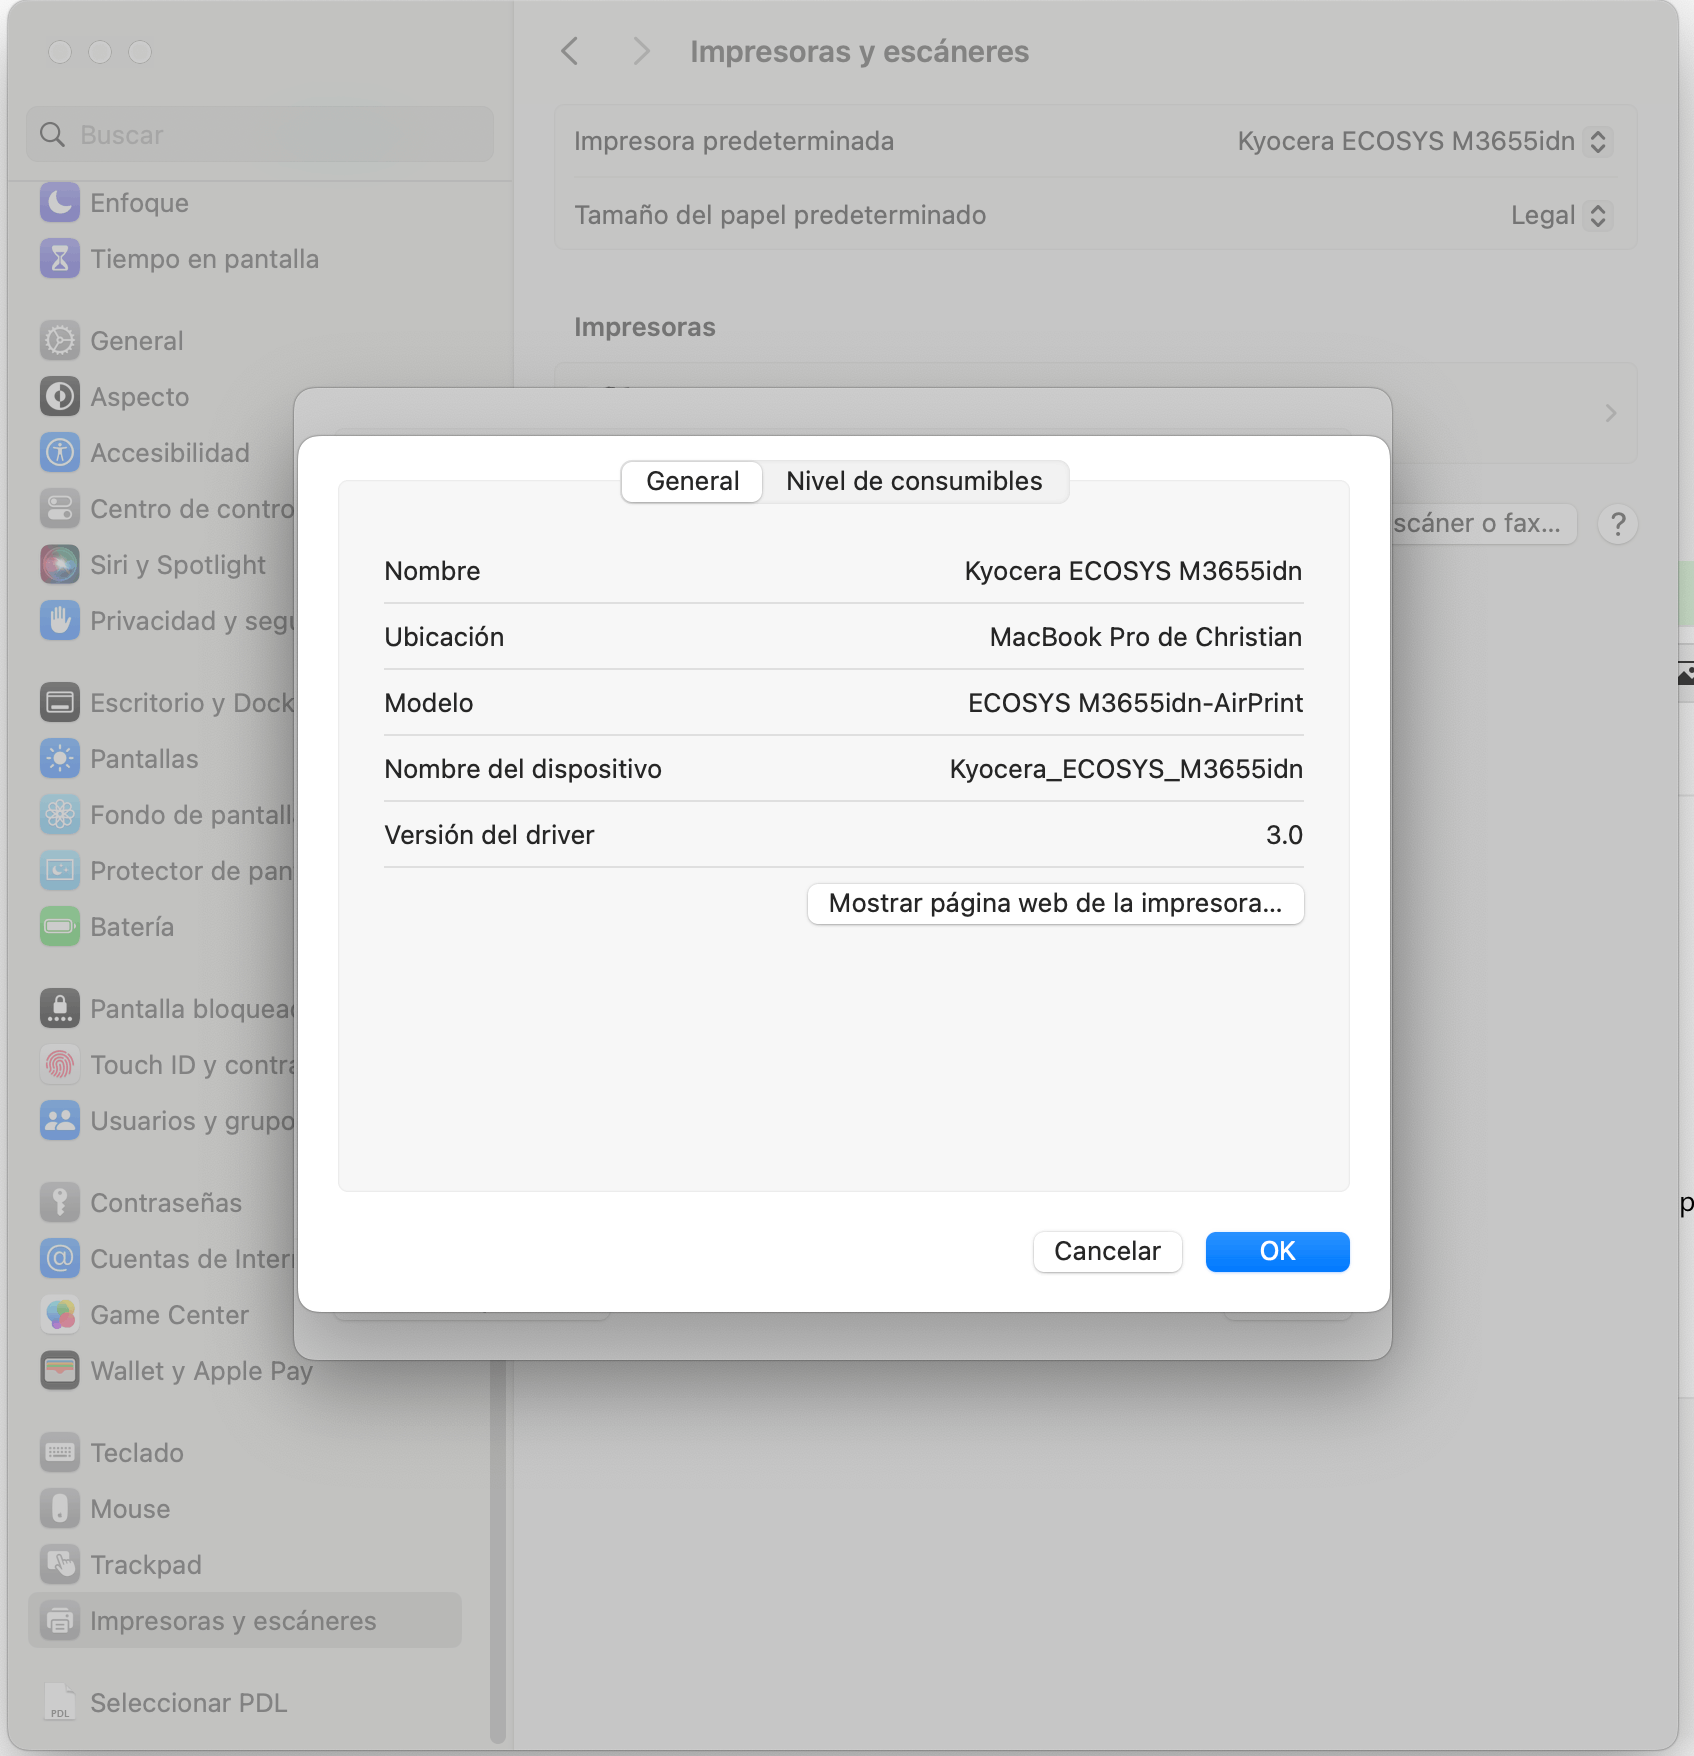Click the Impresoras y escáneres printer icon
The height and width of the screenshot is (1756, 1694).
pos(60,1621)
